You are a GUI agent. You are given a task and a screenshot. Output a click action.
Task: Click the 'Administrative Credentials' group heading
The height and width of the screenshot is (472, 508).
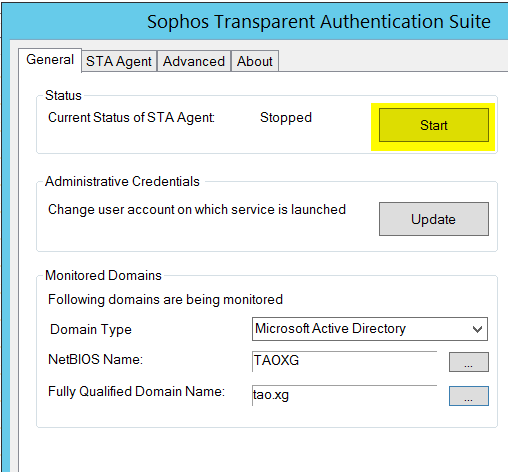(x=122, y=182)
